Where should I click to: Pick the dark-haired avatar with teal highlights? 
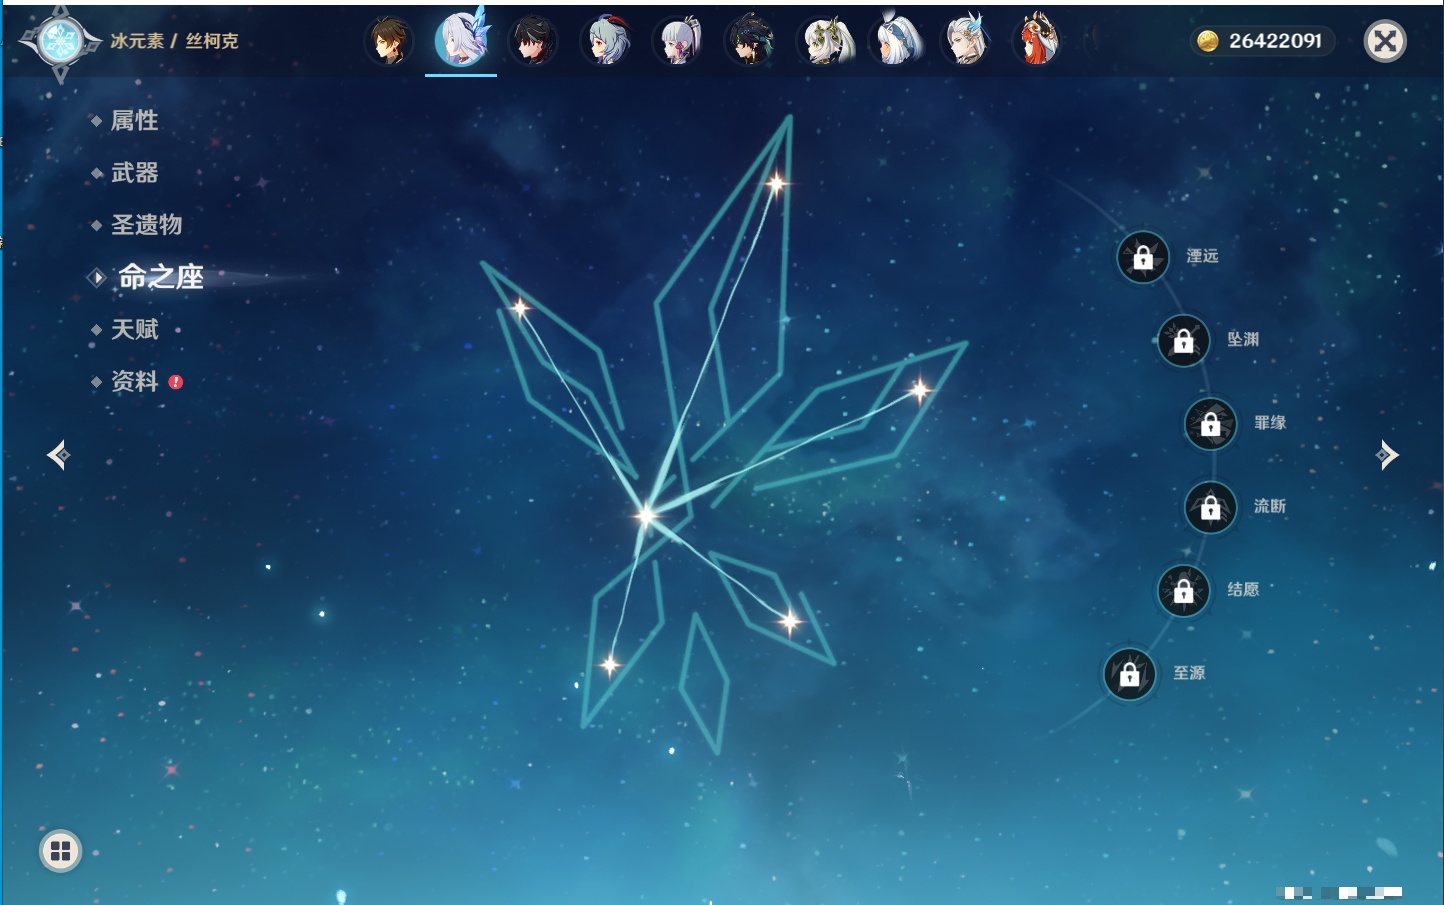(750, 41)
